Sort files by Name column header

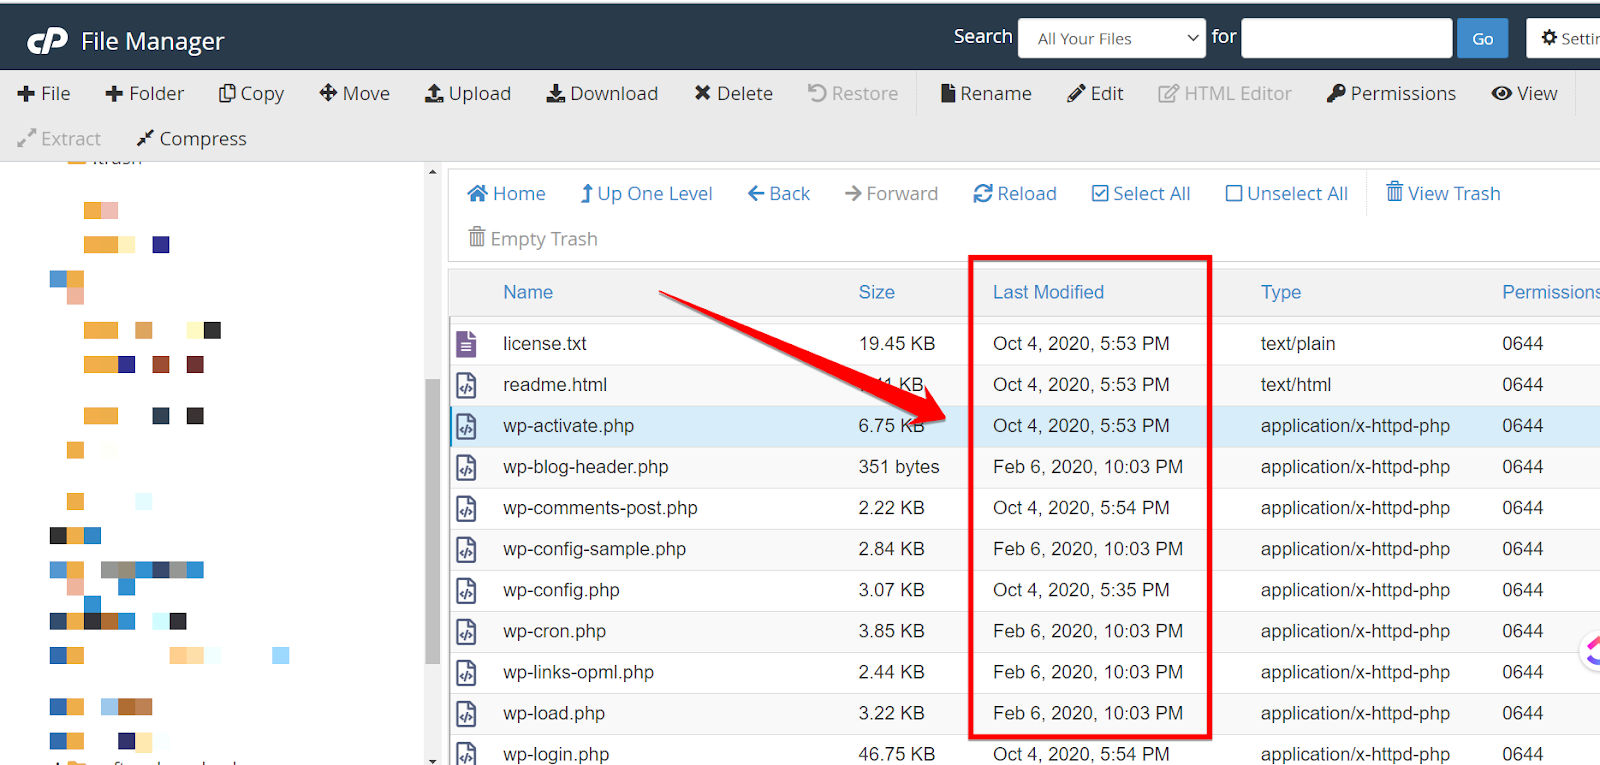tap(528, 292)
